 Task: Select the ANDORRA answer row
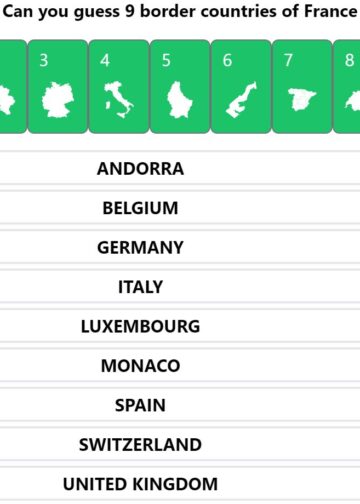tap(180, 168)
